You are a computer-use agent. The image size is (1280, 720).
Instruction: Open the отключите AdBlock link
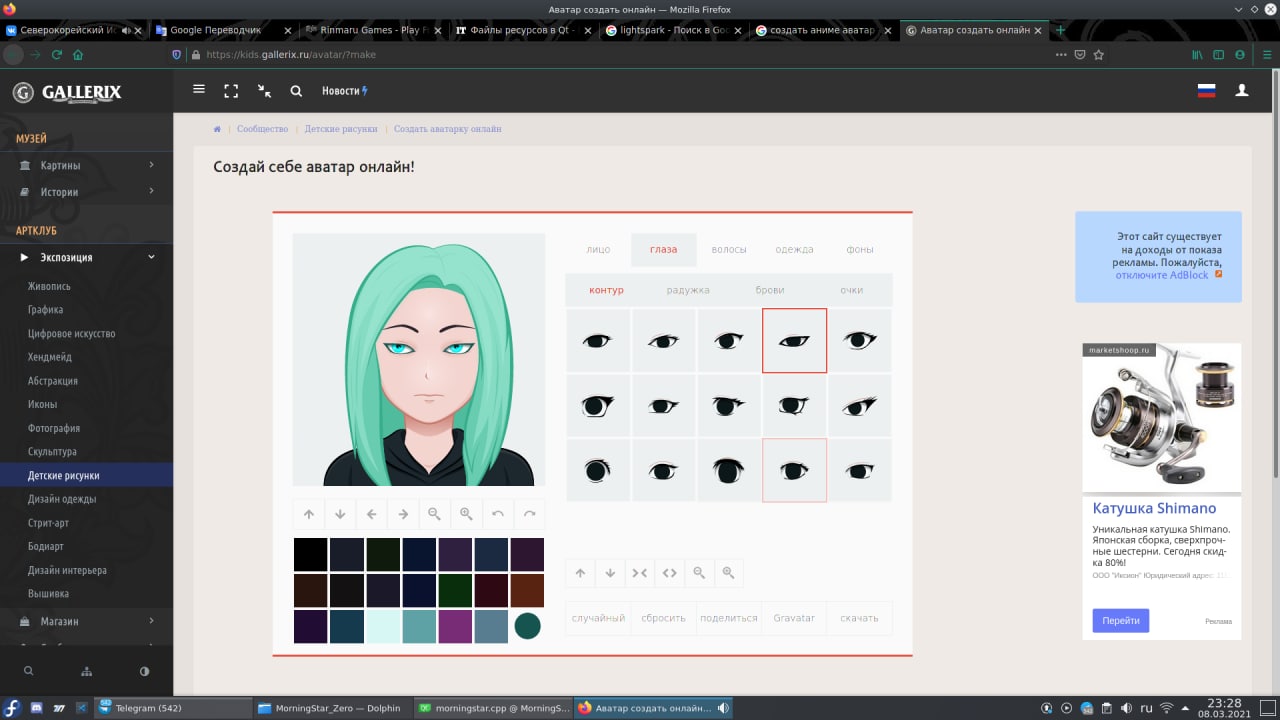point(1162,275)
